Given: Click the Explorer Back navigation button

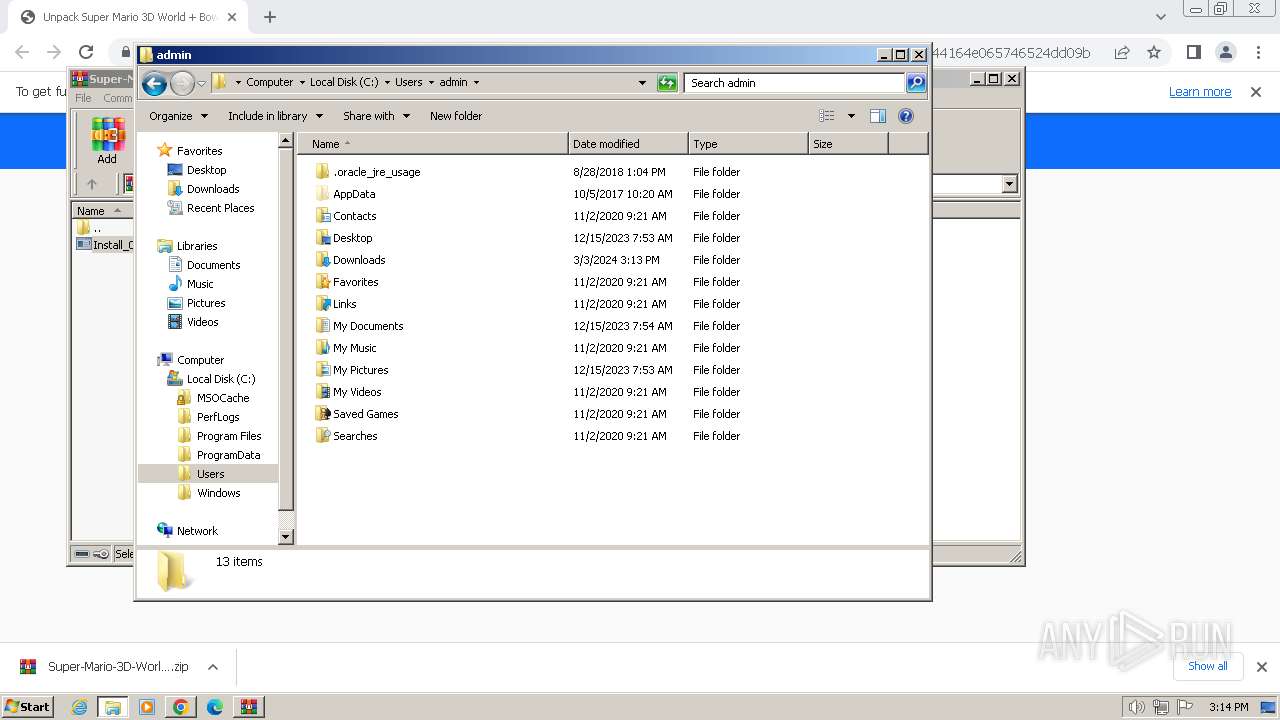Looking at the screenshot, I should 154,83.
